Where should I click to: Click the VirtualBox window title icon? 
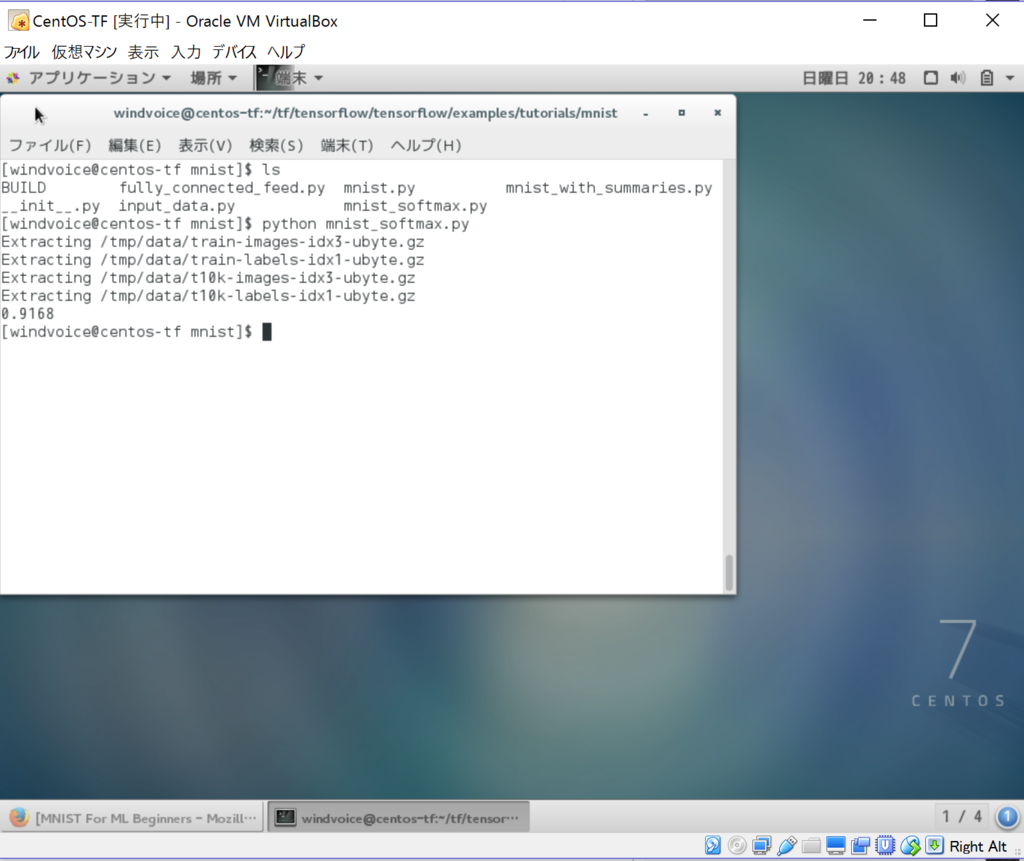coord(18,21)
